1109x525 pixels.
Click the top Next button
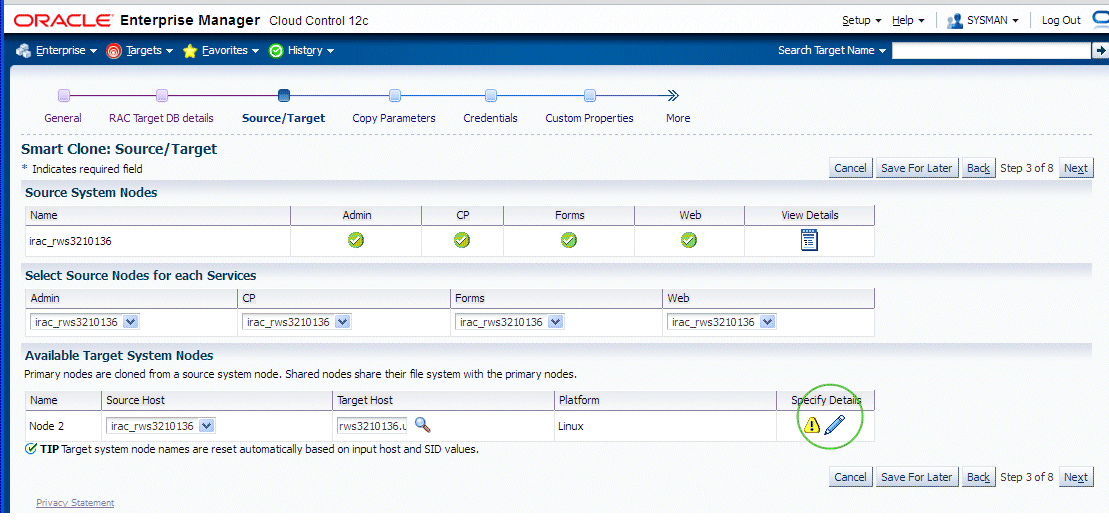[x=1076, y=168]
